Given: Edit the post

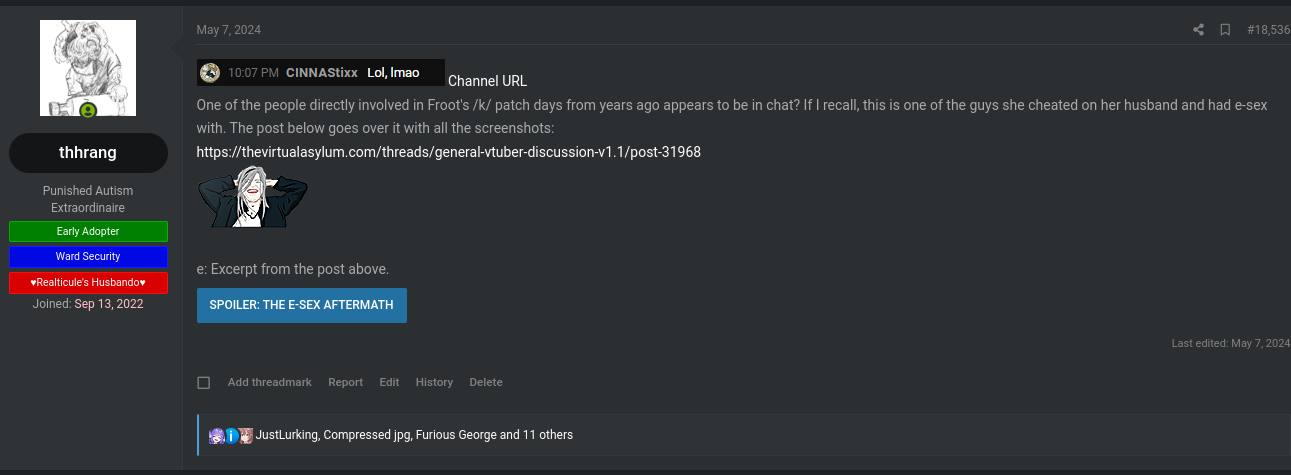Looking at the screenshot, I should tap(389, 382).
